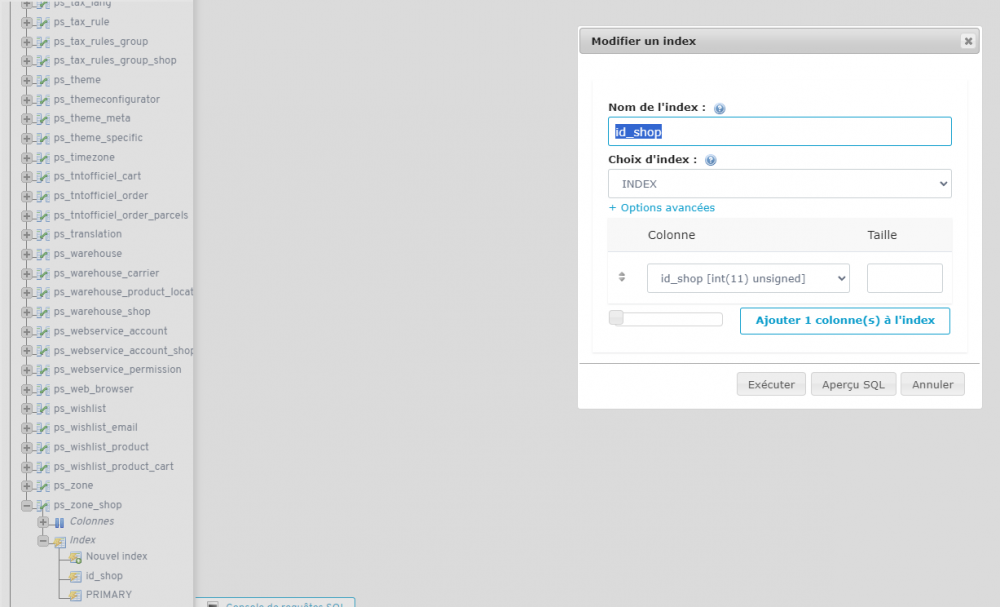The image size is (1000, 607).
Task: Expand the ps_tax_rules_group tree node
Action: tap(27, 42)
